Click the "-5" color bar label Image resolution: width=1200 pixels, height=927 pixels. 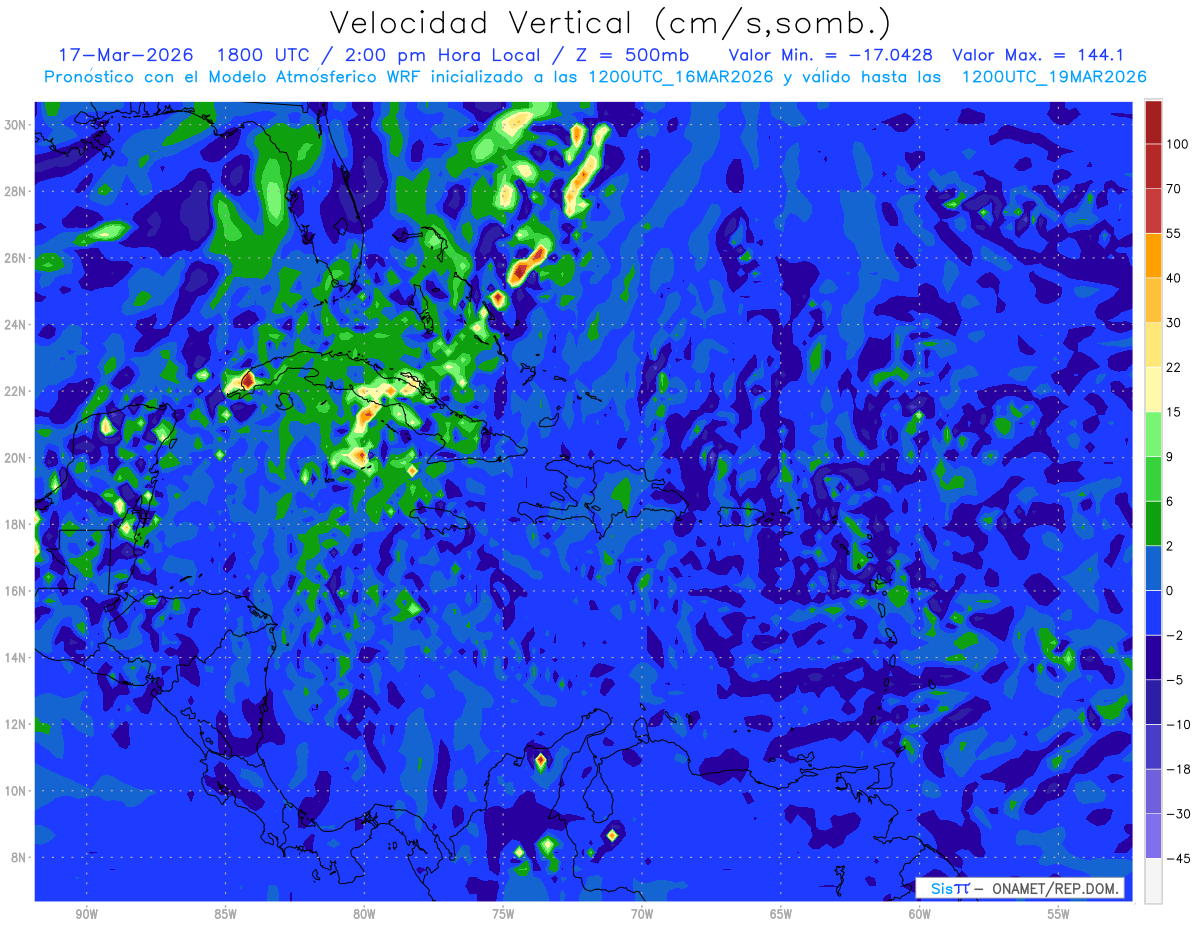(1173, 680)
